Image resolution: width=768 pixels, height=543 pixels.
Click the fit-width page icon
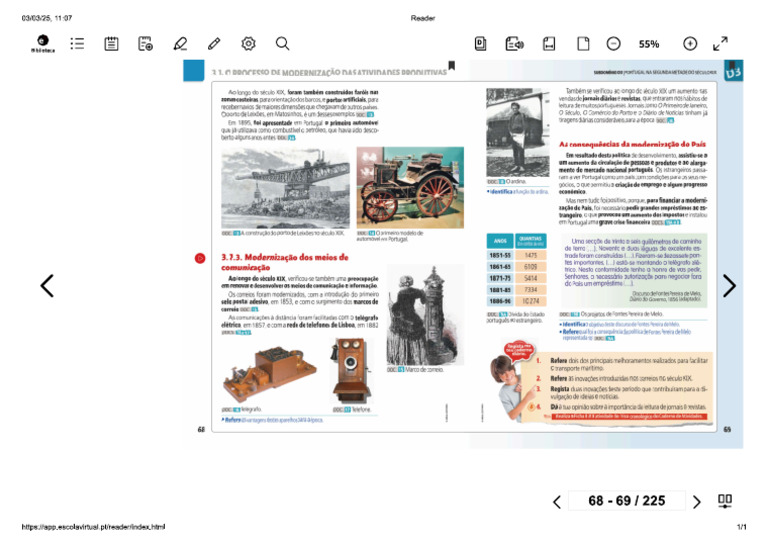tap(549, 44)
